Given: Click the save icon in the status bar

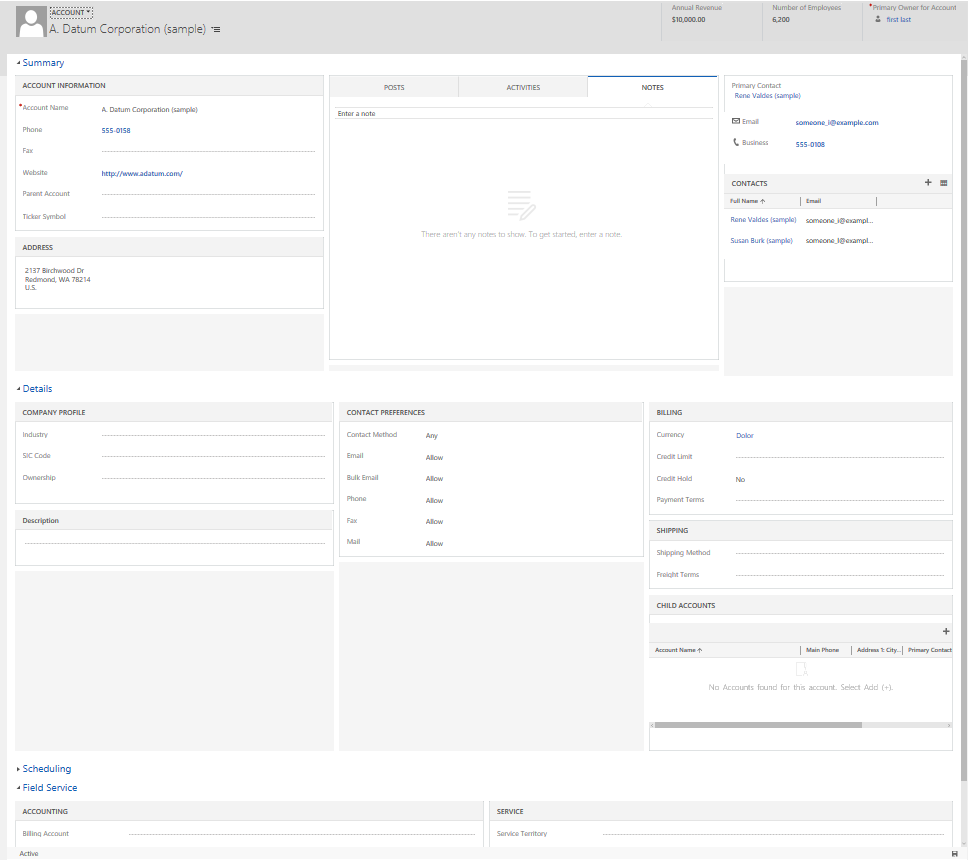Looking at the screenshot, I should 955,854.
